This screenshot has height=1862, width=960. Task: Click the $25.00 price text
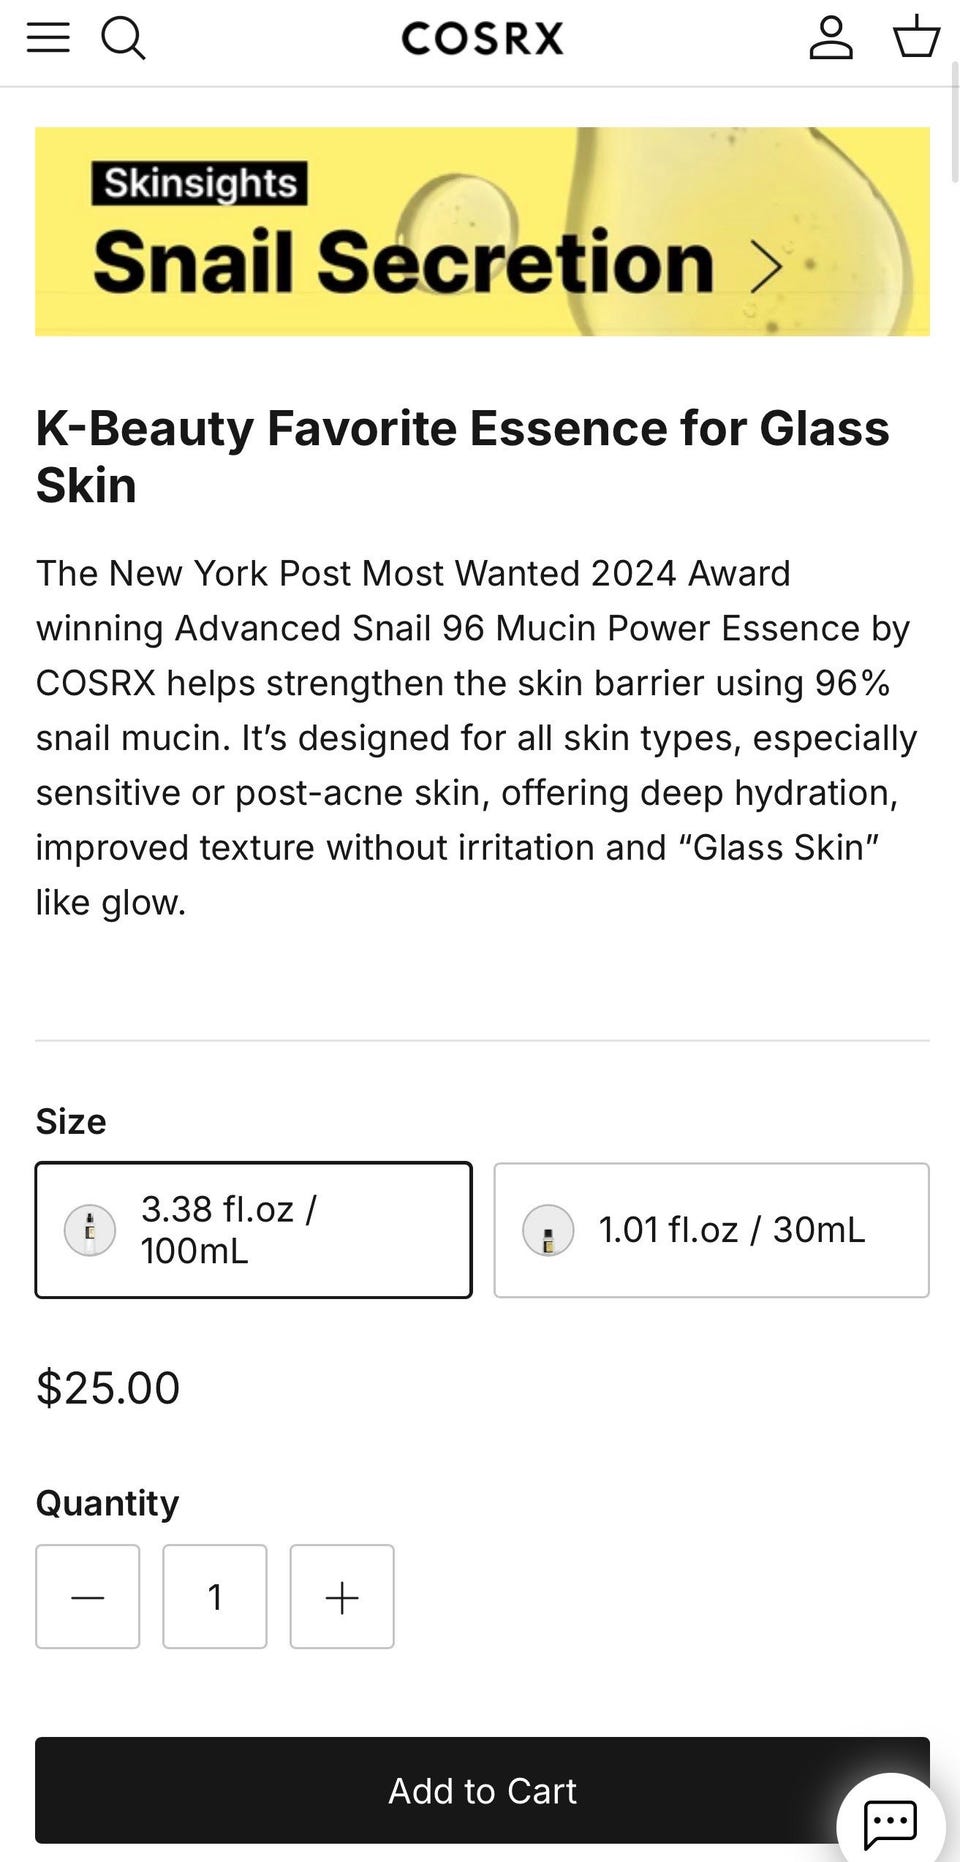(x=108, y=1388)
